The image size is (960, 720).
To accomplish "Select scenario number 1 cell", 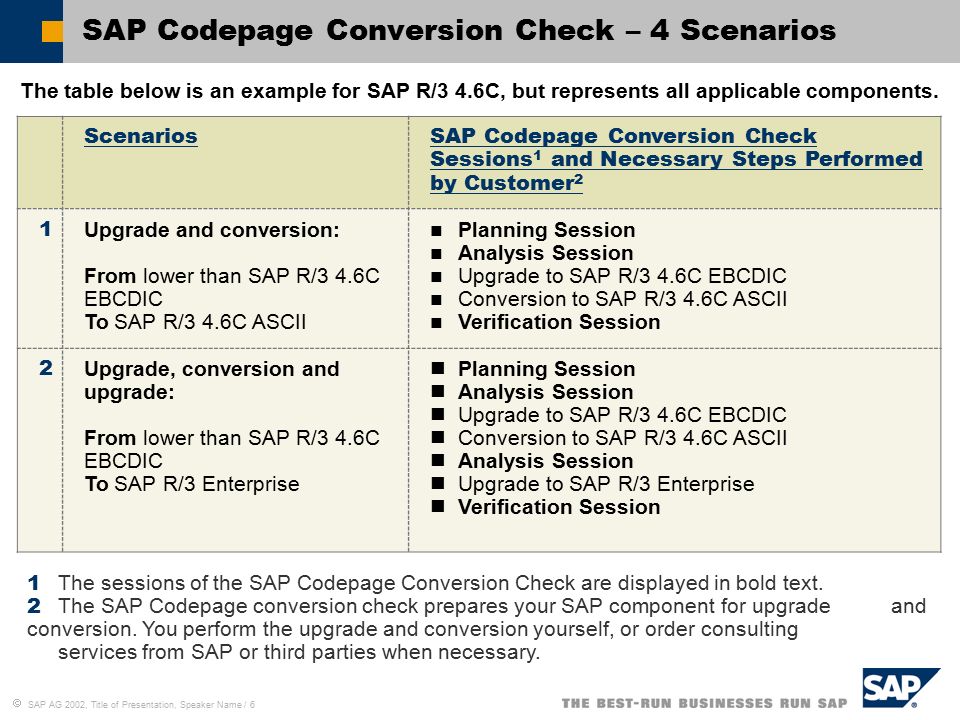I will [x=40, y=279].
